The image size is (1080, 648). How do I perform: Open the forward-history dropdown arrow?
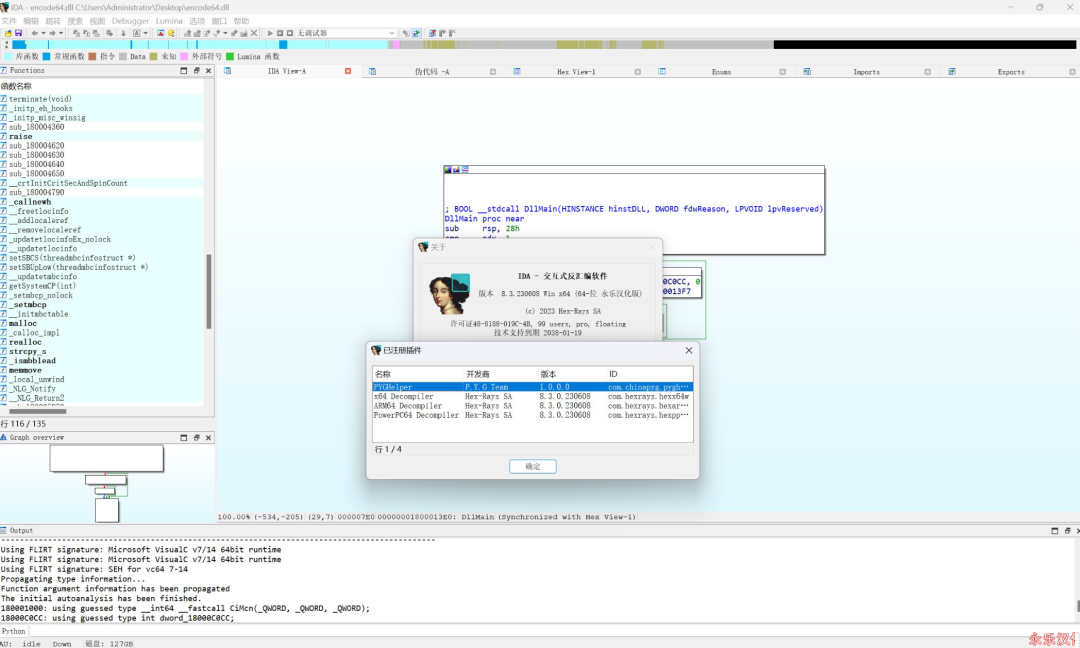[61, 33]
